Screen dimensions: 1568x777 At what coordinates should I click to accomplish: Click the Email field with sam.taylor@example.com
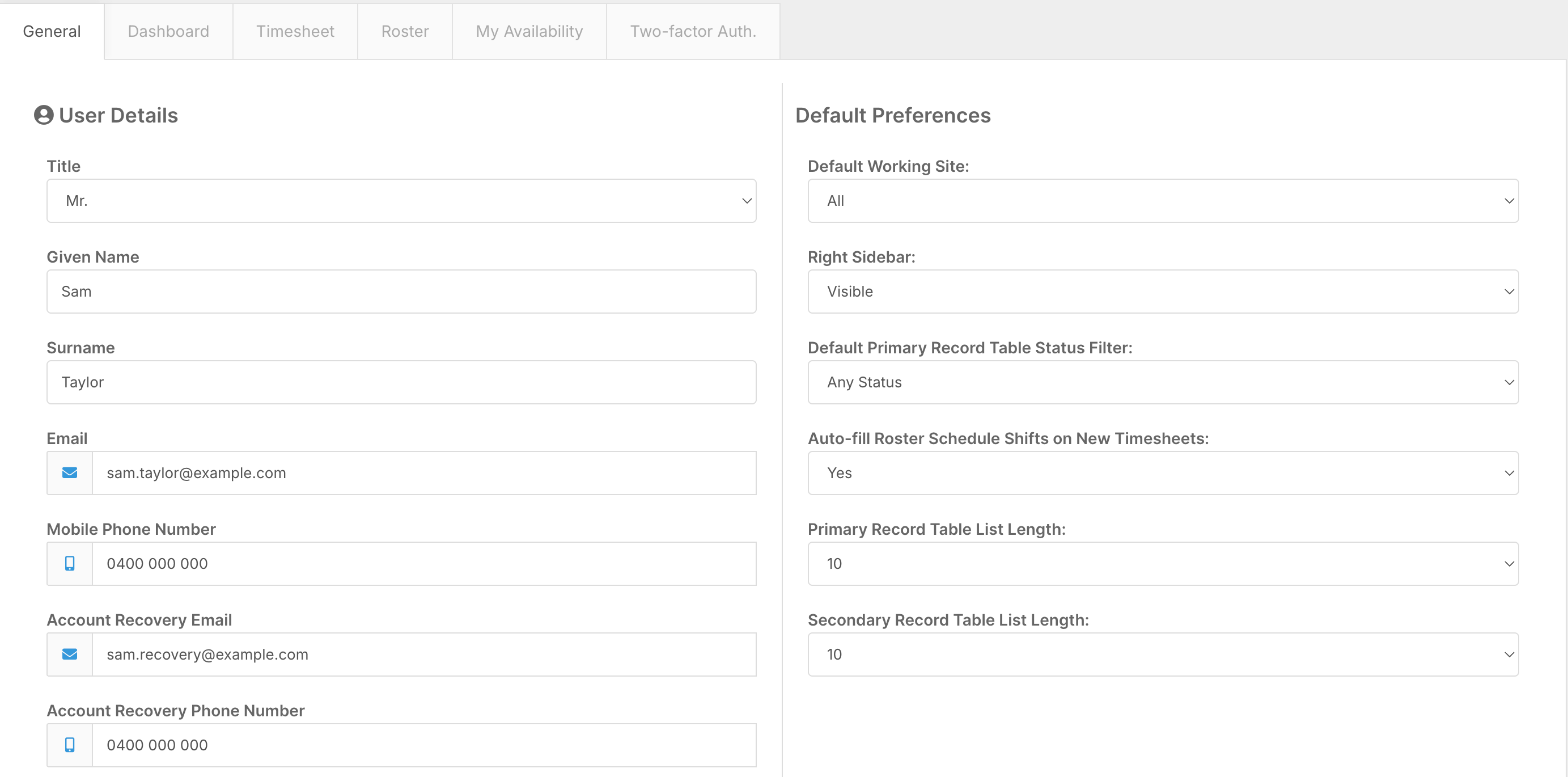[424, 473]
